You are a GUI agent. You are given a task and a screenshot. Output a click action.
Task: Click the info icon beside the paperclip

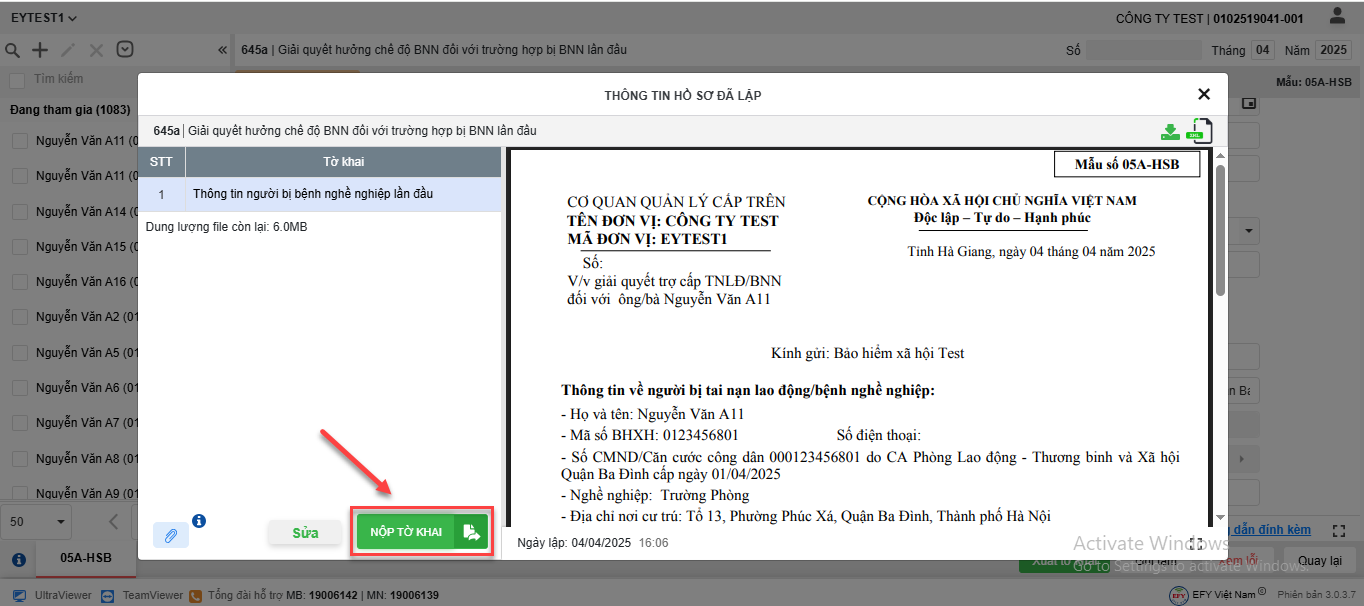pos(199,521)
